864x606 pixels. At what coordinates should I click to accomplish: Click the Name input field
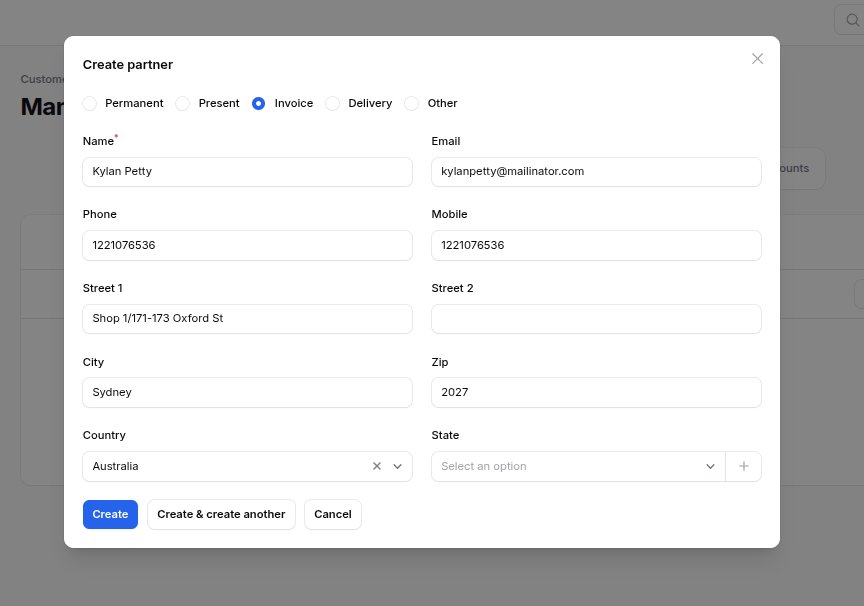(x=247, y=171)
